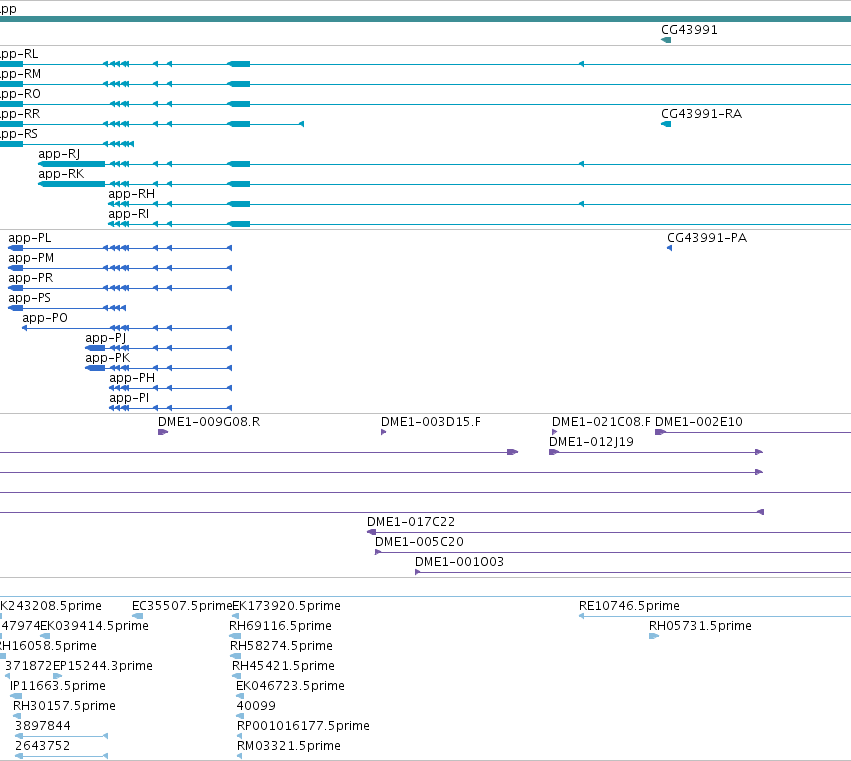Click the CG43991-PA protein label
Image resolution: width=851 pixels, height=761 pixels.
pos(707,238)
